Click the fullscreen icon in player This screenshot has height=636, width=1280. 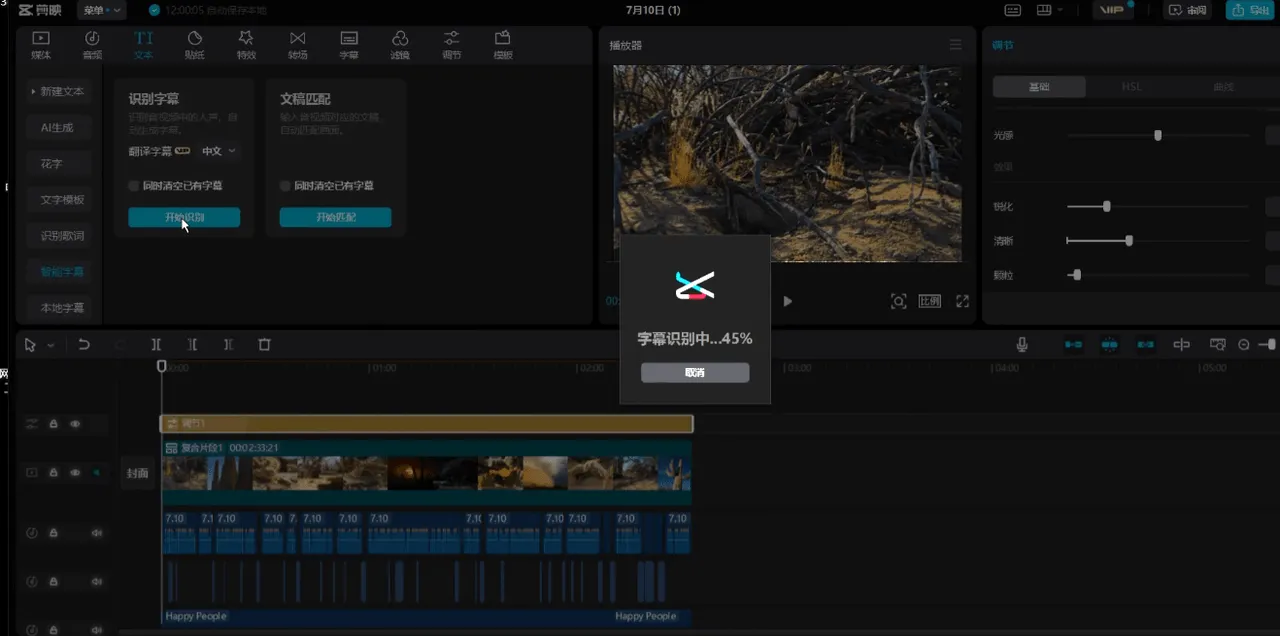point(963,301)
